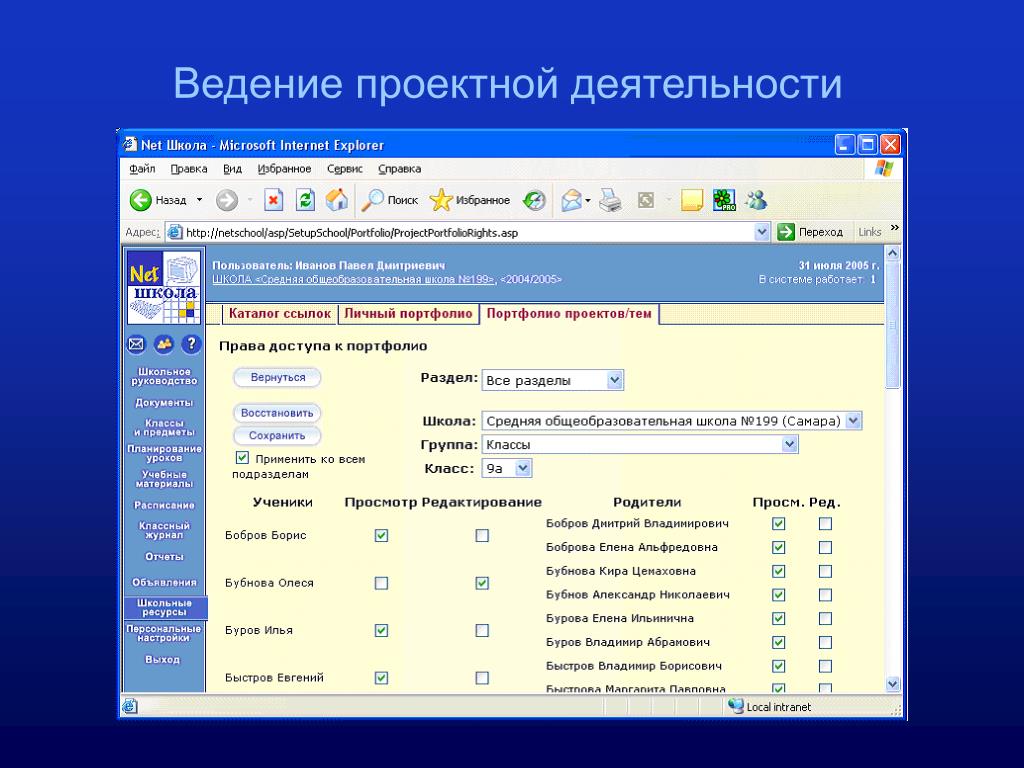
Task: Toggle Редактирование for Бубнова Олеся
Action: click(x=482, y=583)
